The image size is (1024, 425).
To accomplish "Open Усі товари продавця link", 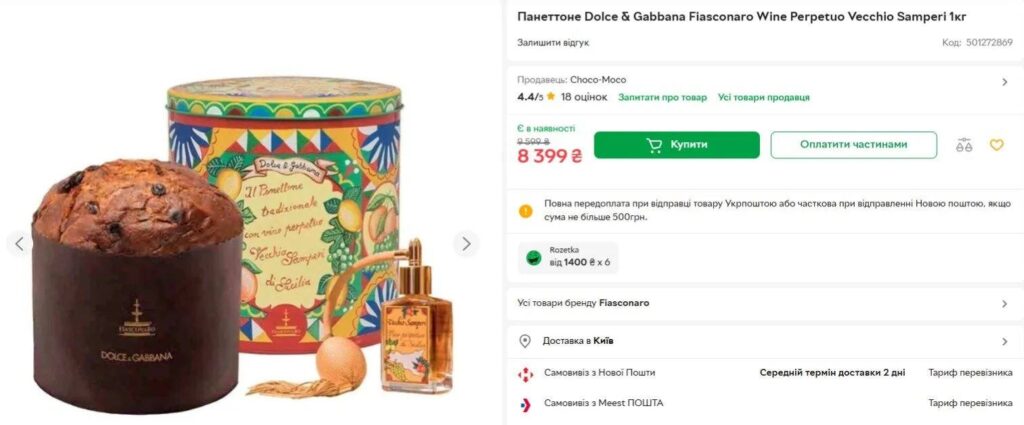I will [763, 97].
